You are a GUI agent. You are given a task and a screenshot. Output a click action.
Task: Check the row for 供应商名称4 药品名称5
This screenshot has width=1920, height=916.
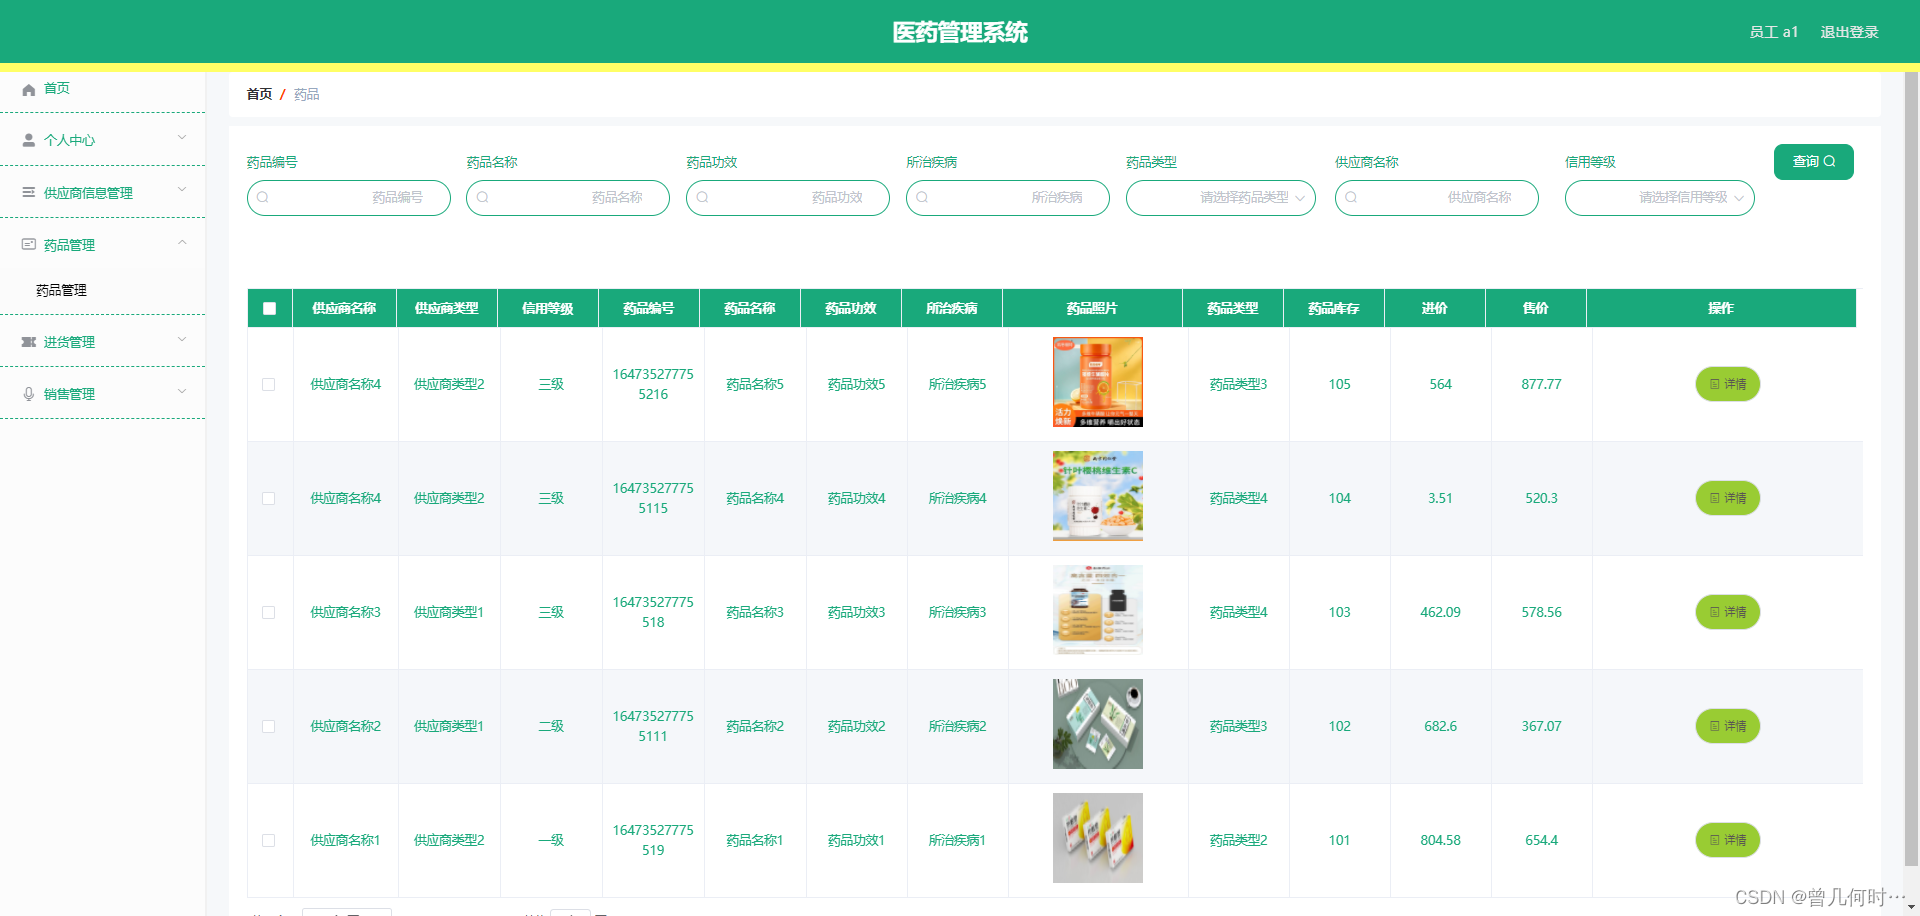pyautogui.click(x=268, y=384)
